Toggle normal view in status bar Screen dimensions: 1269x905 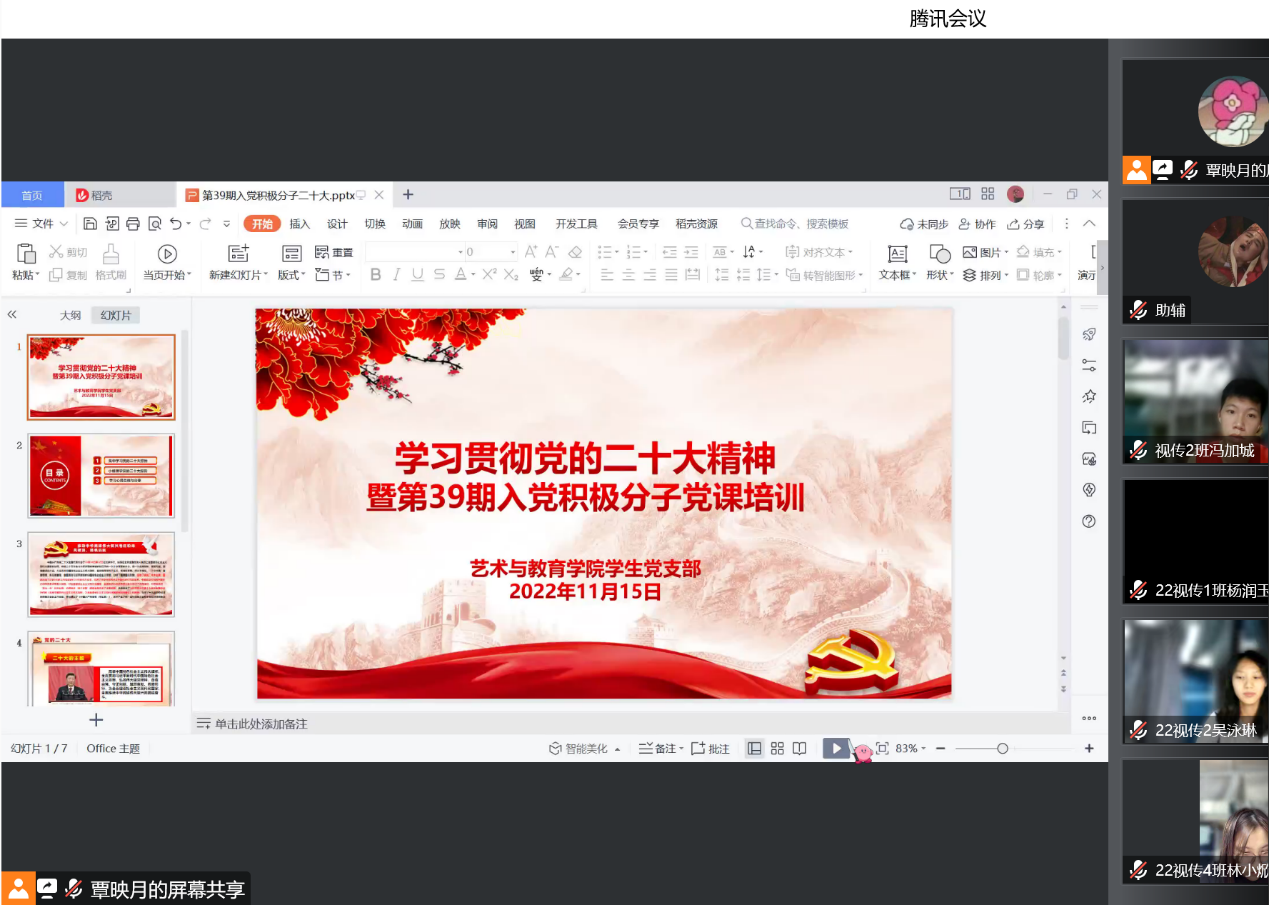pyautogui.click(x=755, y=748)
